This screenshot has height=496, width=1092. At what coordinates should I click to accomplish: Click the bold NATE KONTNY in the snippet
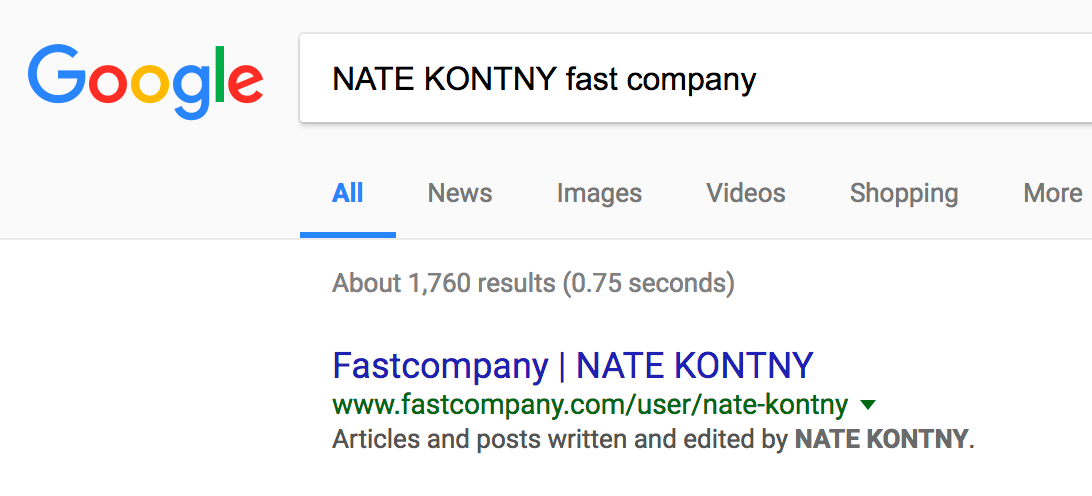pos(881,439)
